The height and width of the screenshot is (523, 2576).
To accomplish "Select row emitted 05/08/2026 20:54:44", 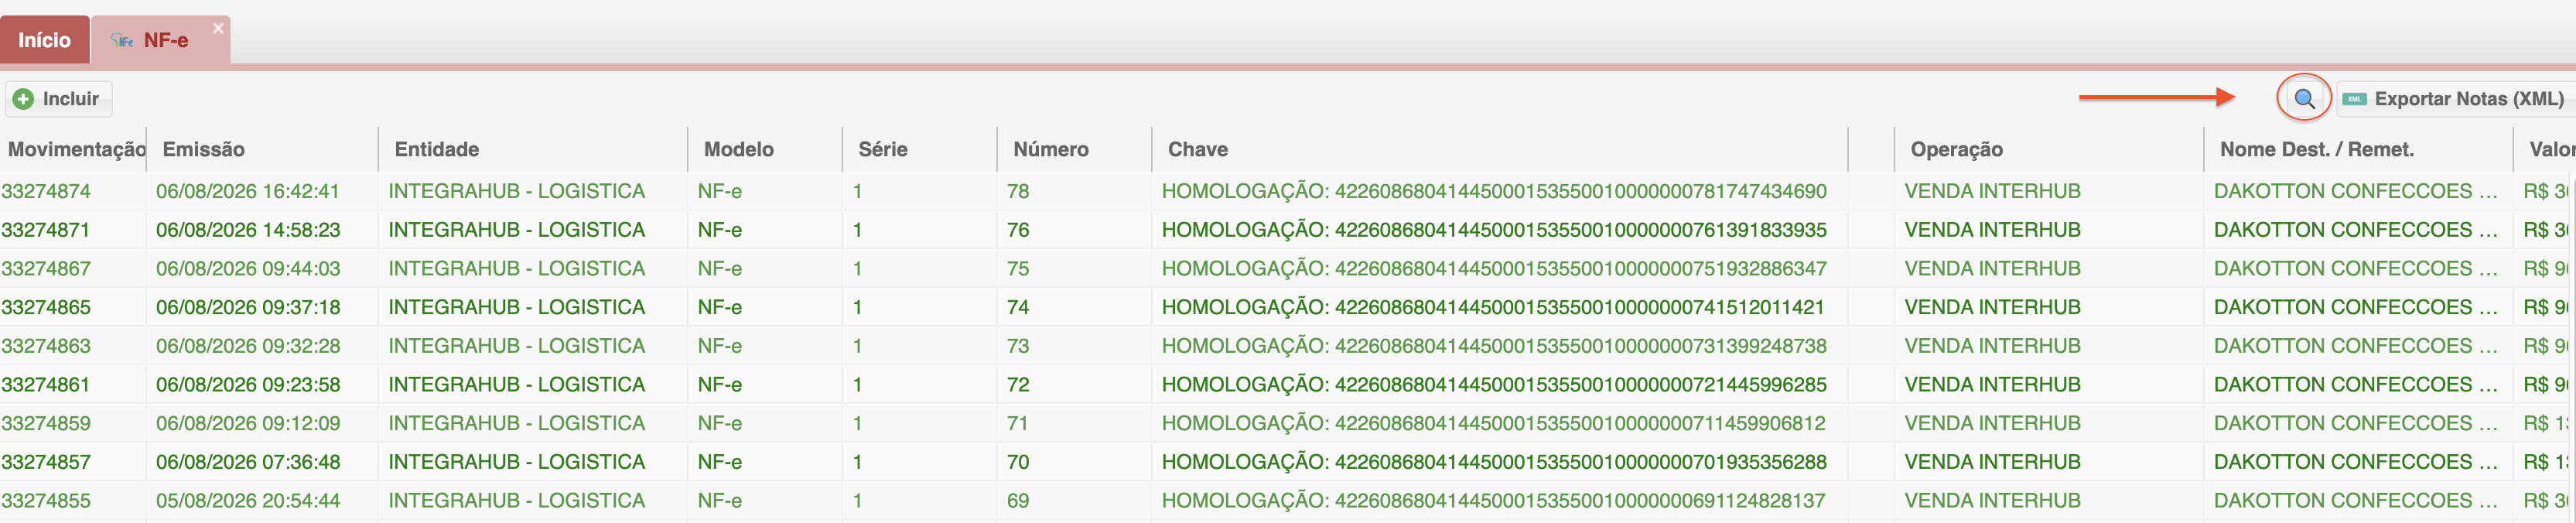I will (x=1288, y=500).
